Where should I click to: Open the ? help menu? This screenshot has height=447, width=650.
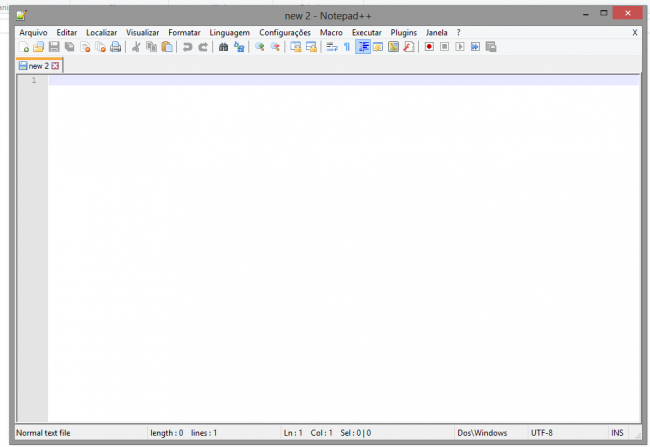(458, 32)
